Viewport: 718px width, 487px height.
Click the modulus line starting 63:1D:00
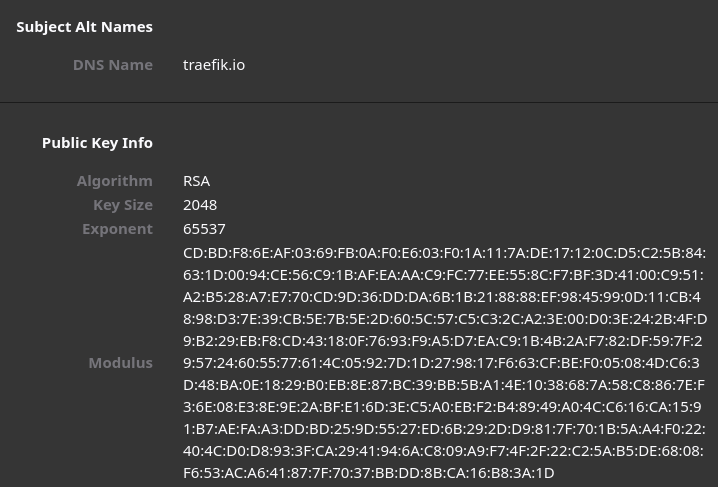click(443, 275)
